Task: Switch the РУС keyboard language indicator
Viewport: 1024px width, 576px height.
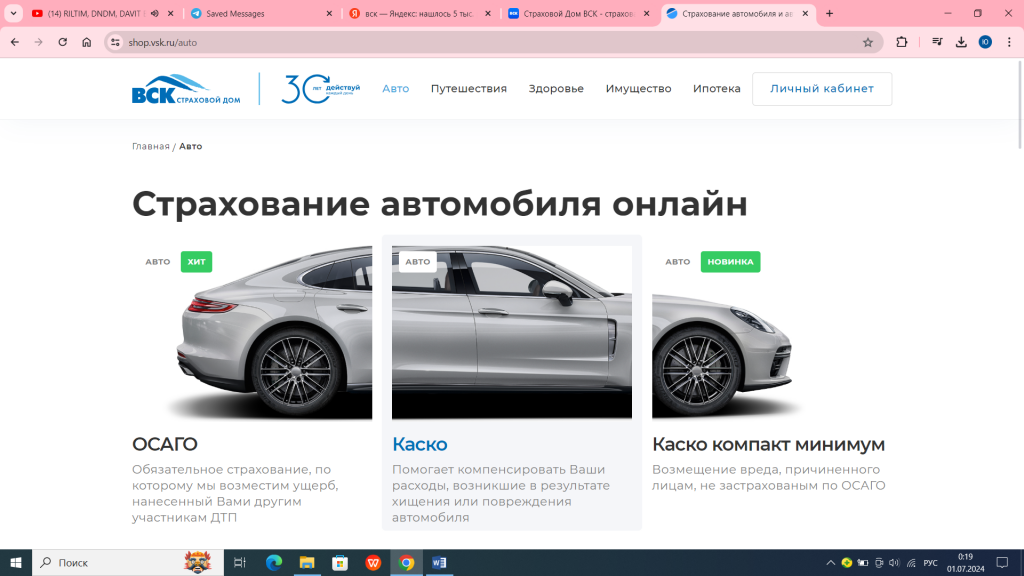Action: [x=931, y=563]
